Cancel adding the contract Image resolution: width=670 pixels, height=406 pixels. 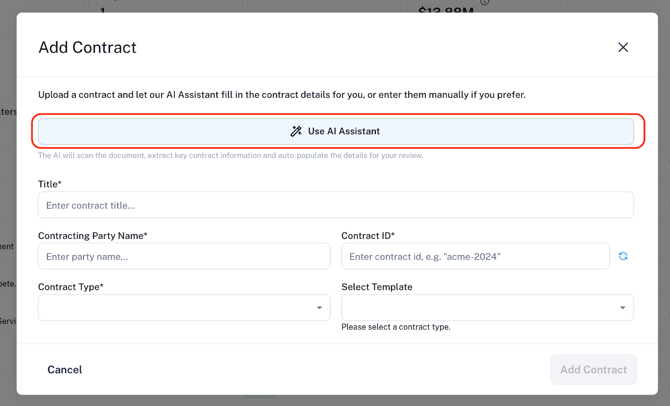tap(65, 370)
